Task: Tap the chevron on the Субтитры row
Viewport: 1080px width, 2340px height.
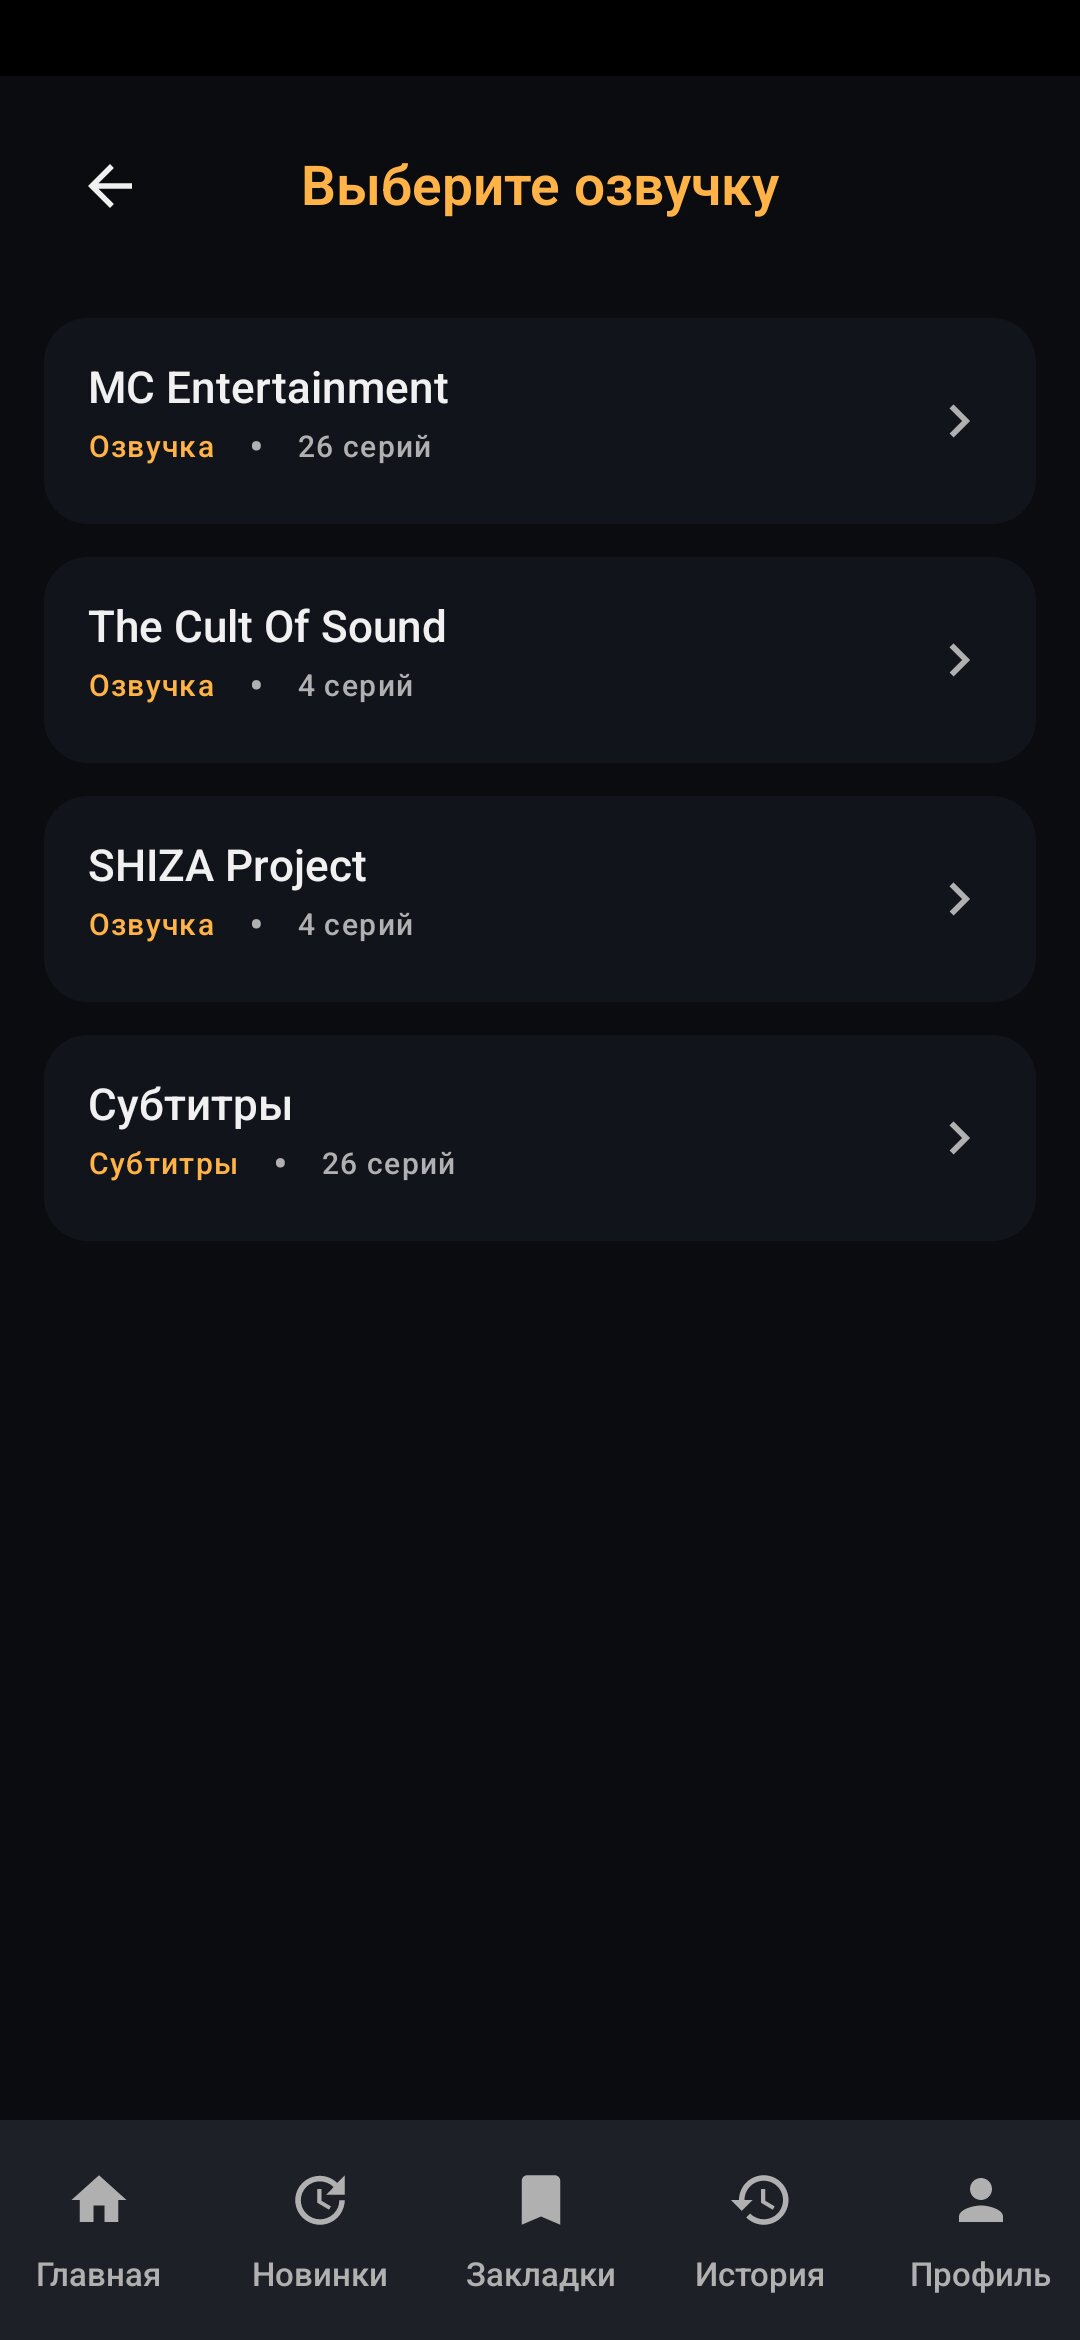Action: point(959,1138)
